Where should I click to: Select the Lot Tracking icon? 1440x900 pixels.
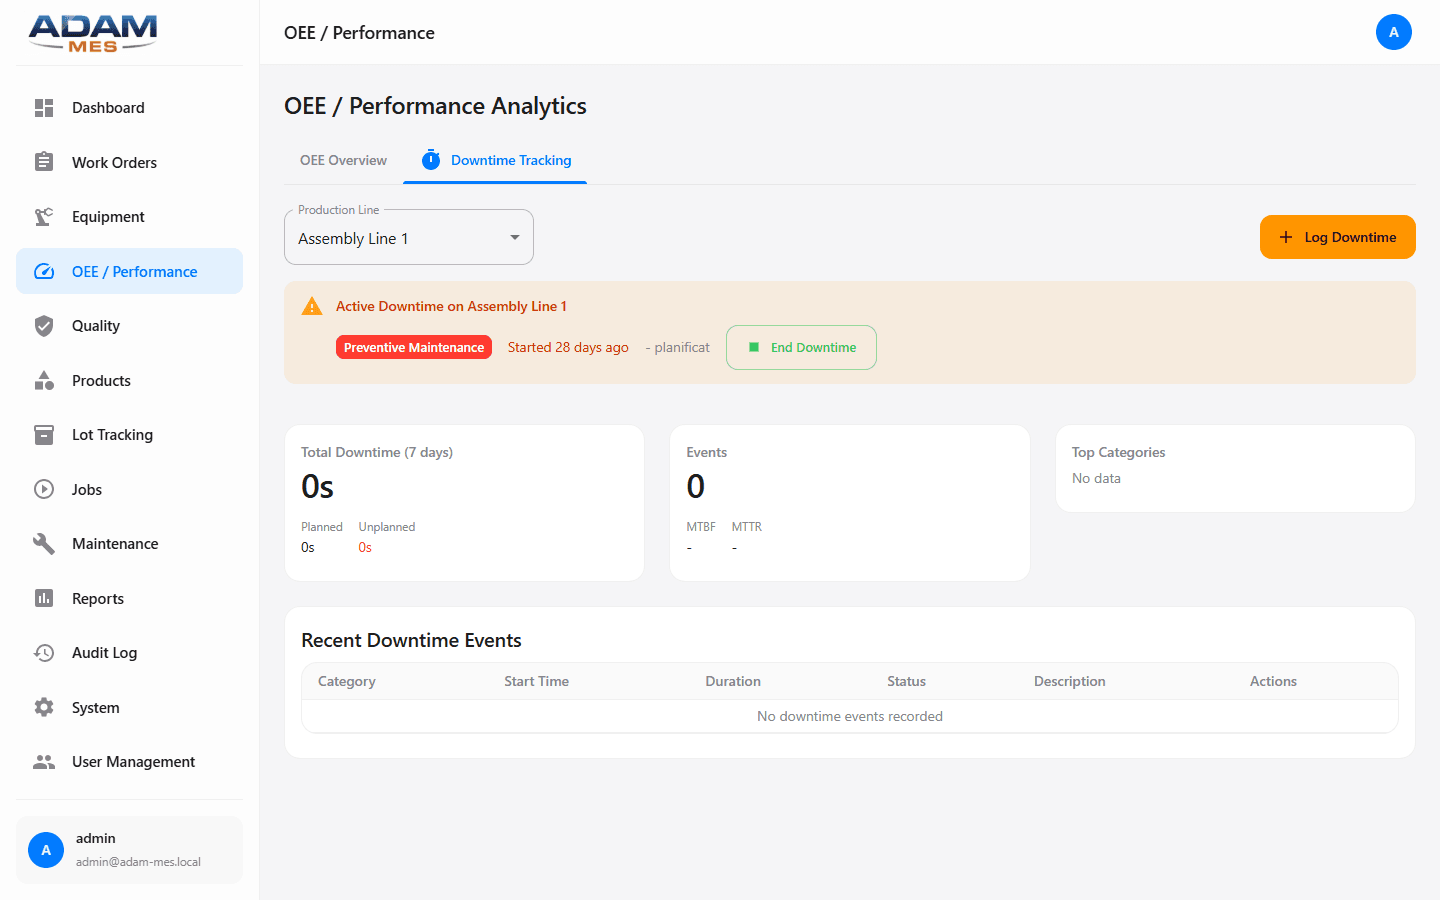pyautogui.click(x=44, y=434)
